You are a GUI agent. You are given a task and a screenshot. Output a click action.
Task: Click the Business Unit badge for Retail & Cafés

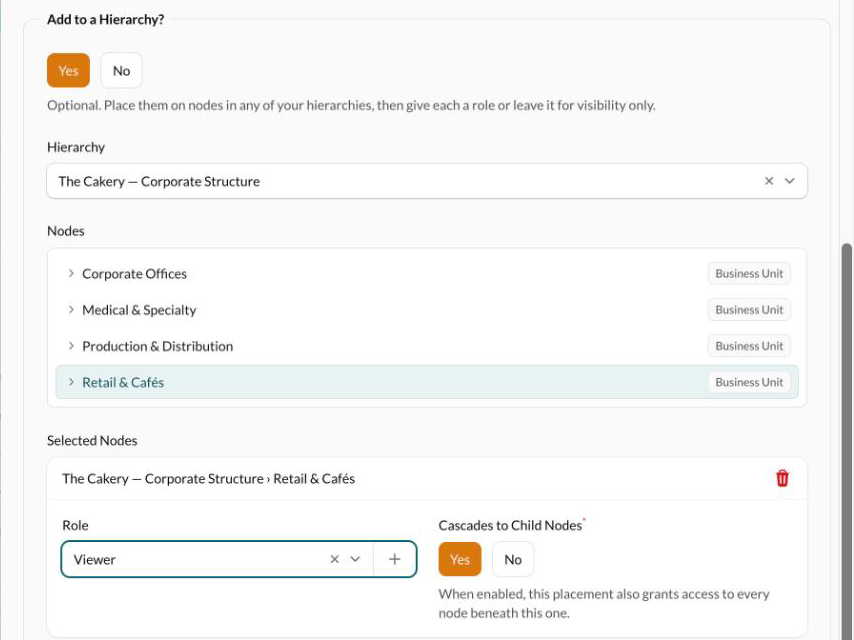click(x=749, y=382)
